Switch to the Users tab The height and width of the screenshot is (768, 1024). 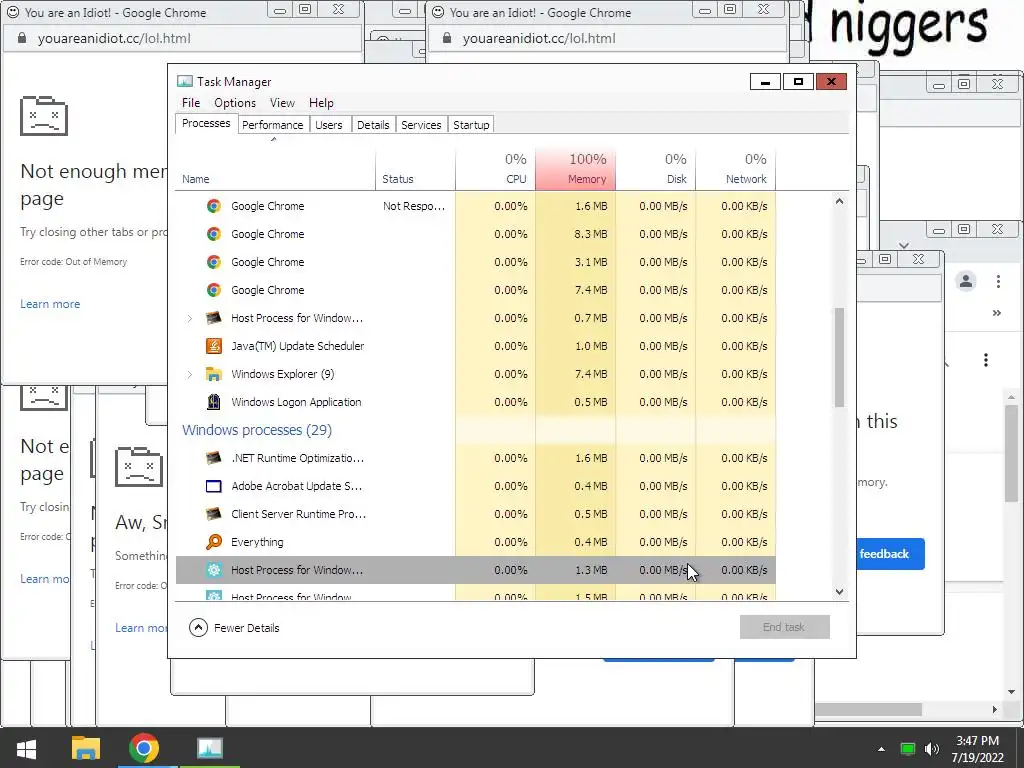[328, 125]
